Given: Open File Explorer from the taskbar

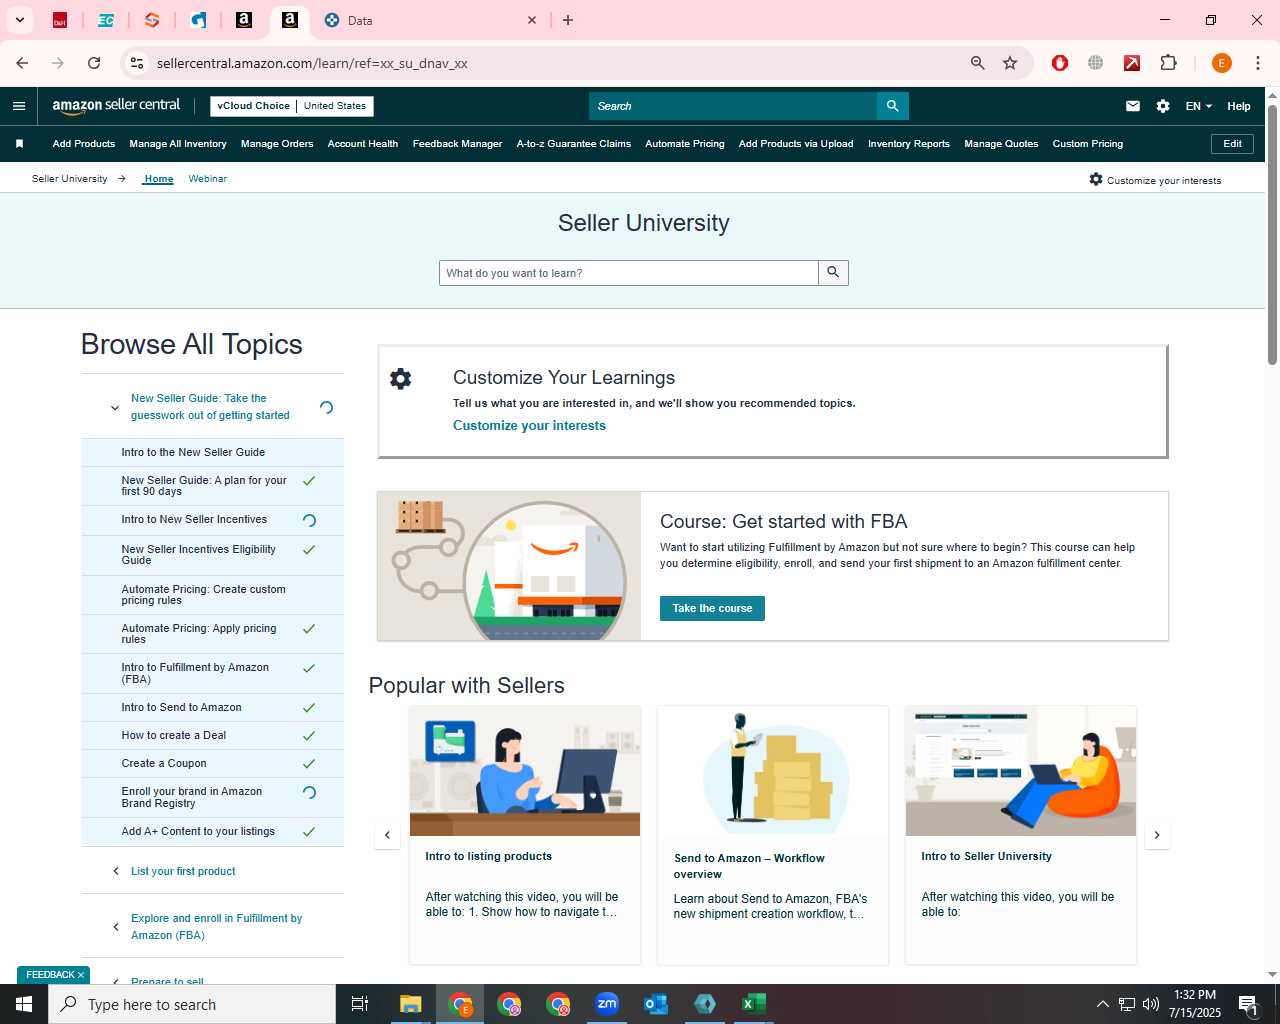Looking at the screenshot, I should coord(411,1004).
